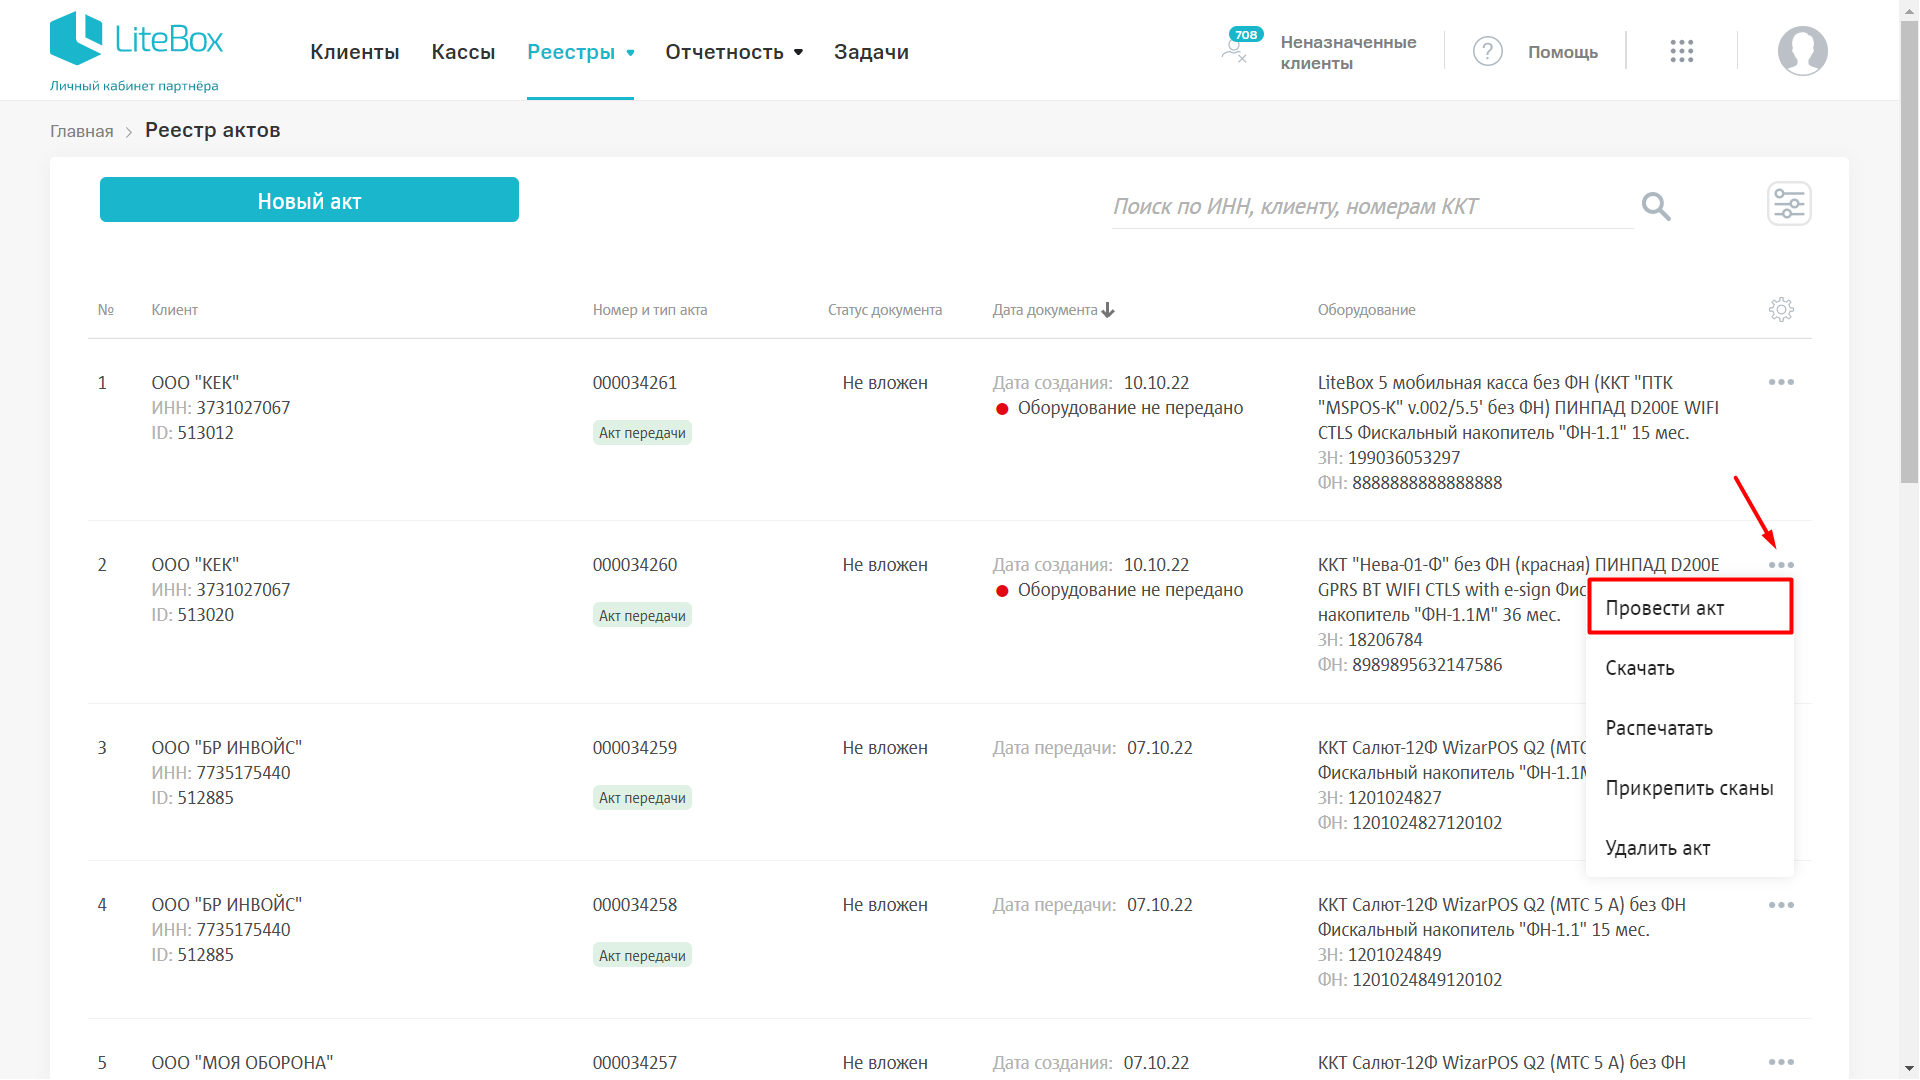Open actions menu for act 000034261

1781,382
